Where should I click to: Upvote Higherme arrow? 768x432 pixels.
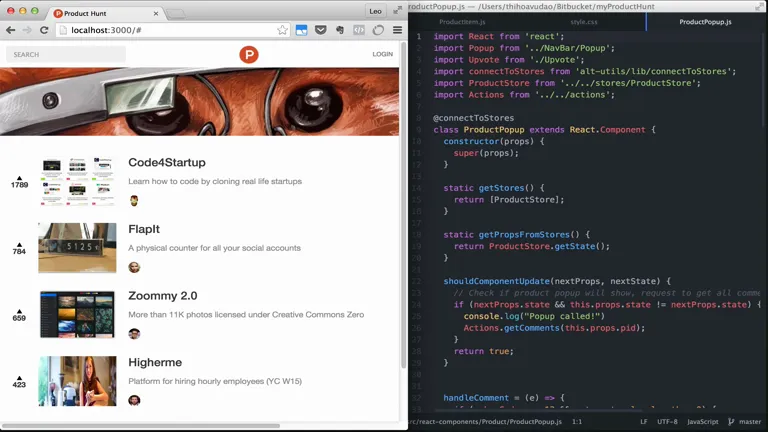[19, 378]
